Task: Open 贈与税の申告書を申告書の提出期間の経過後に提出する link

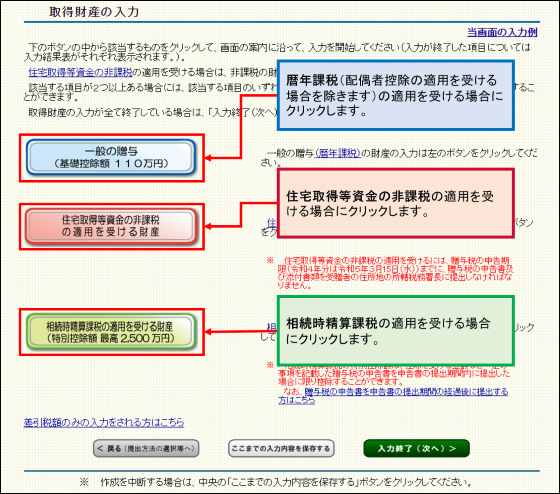Action: point(406,392)
